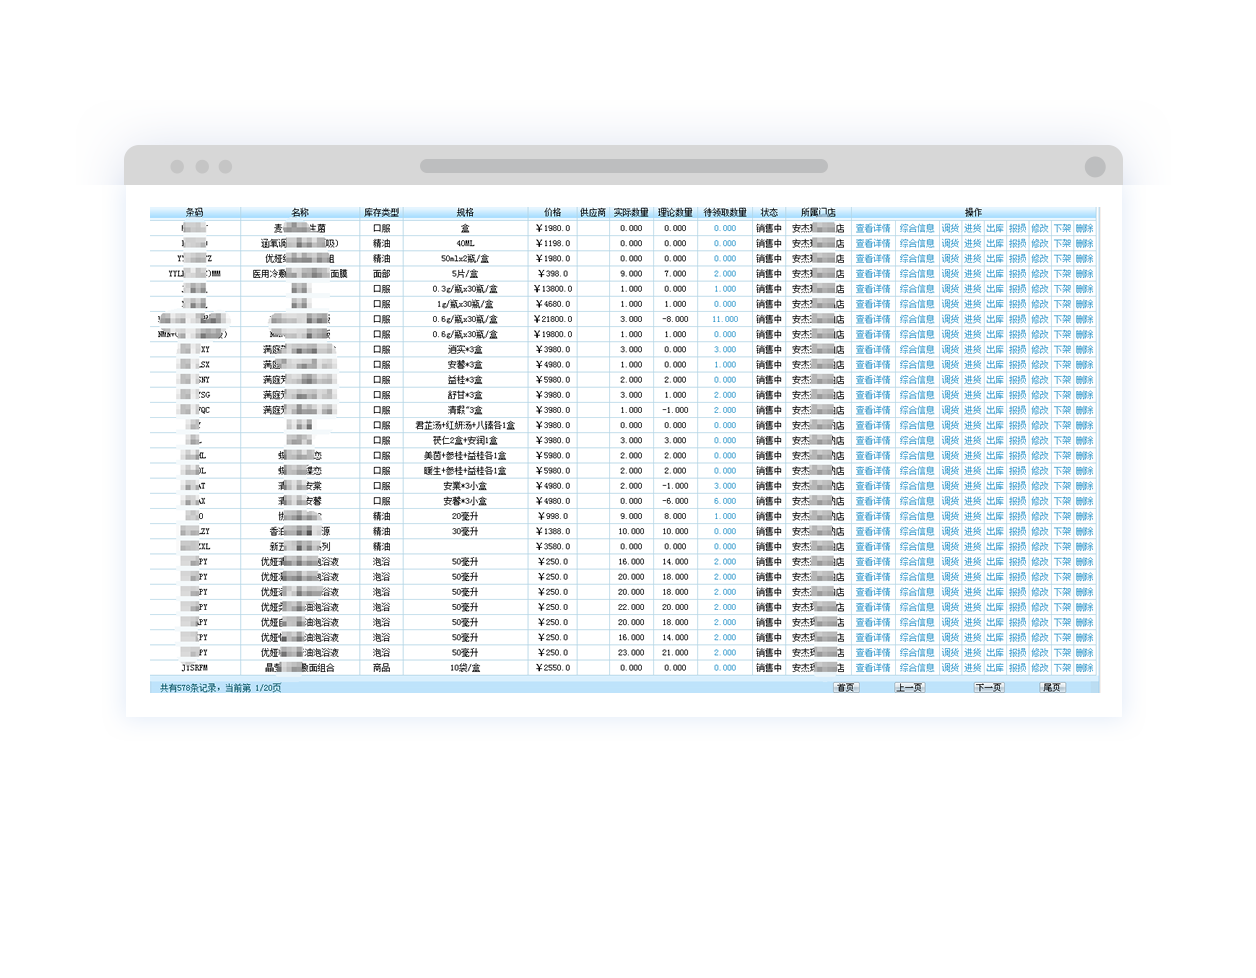
Task: Click the round icon right of address bar
Action: [1095, 166]
